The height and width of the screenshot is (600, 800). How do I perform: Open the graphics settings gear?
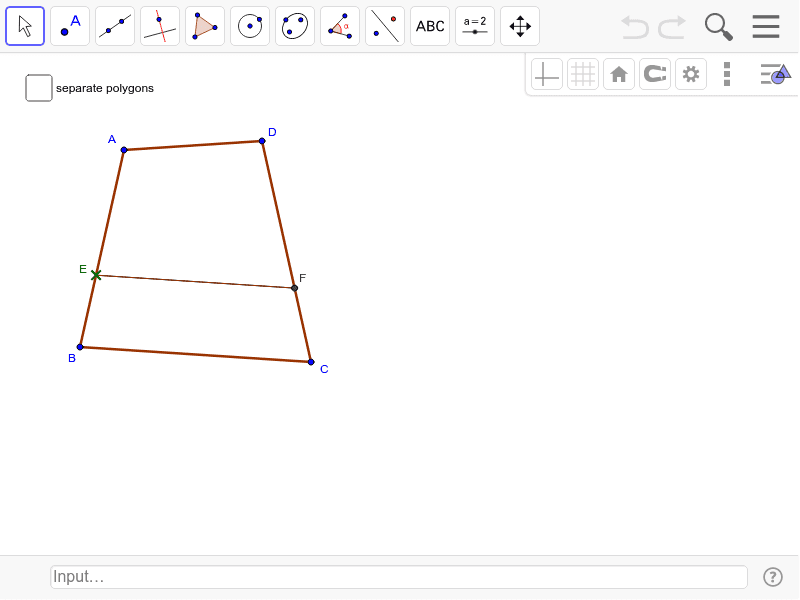pyautogui.click(x=691, y=74)
